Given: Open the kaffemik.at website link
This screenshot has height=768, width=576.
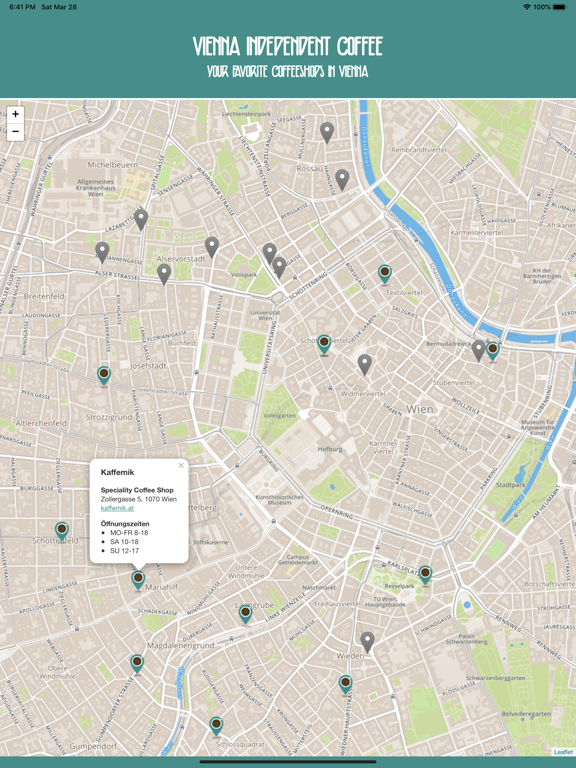Looking at the screenshot, I should coord(117,508).
